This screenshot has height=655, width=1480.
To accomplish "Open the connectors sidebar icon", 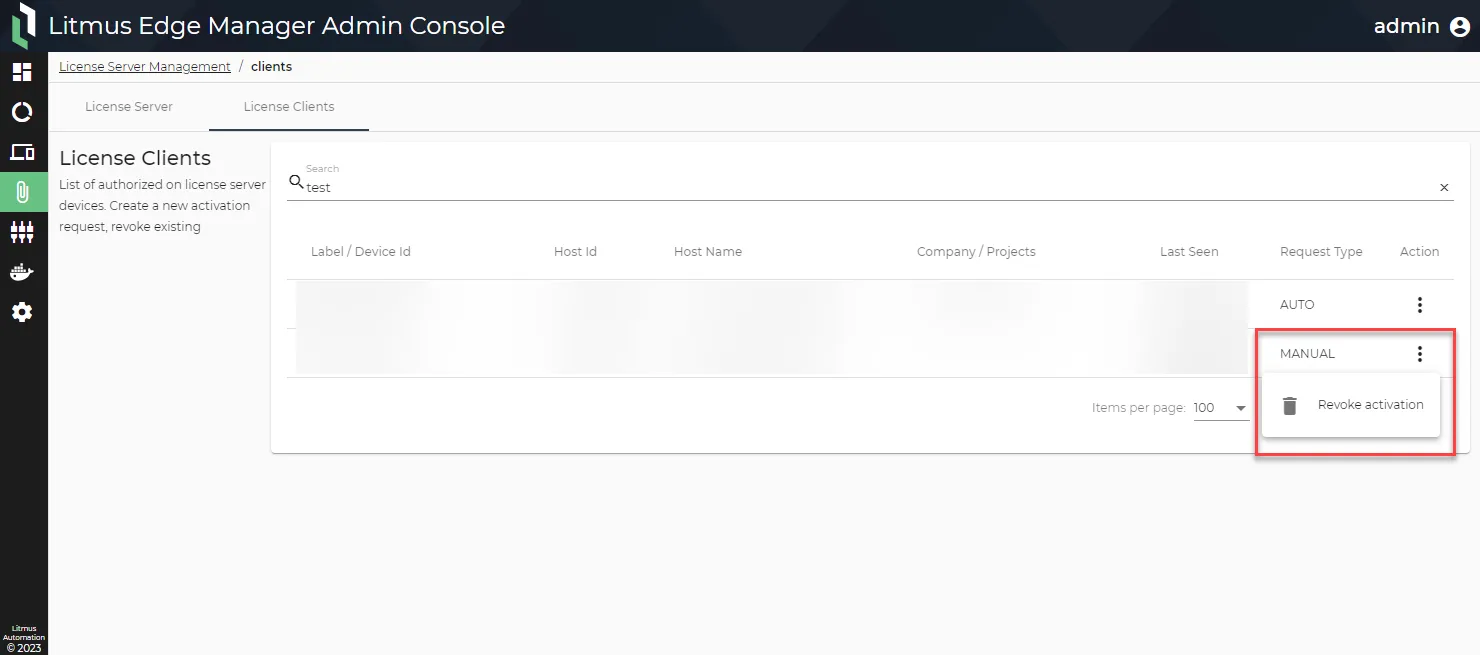I will click(22, 232).
